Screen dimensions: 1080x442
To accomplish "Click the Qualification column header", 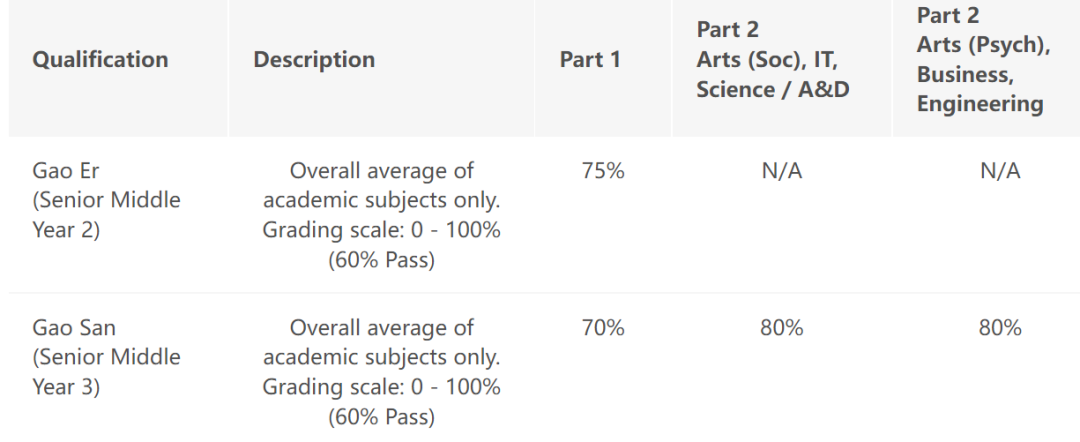I will tap(100, 60).
